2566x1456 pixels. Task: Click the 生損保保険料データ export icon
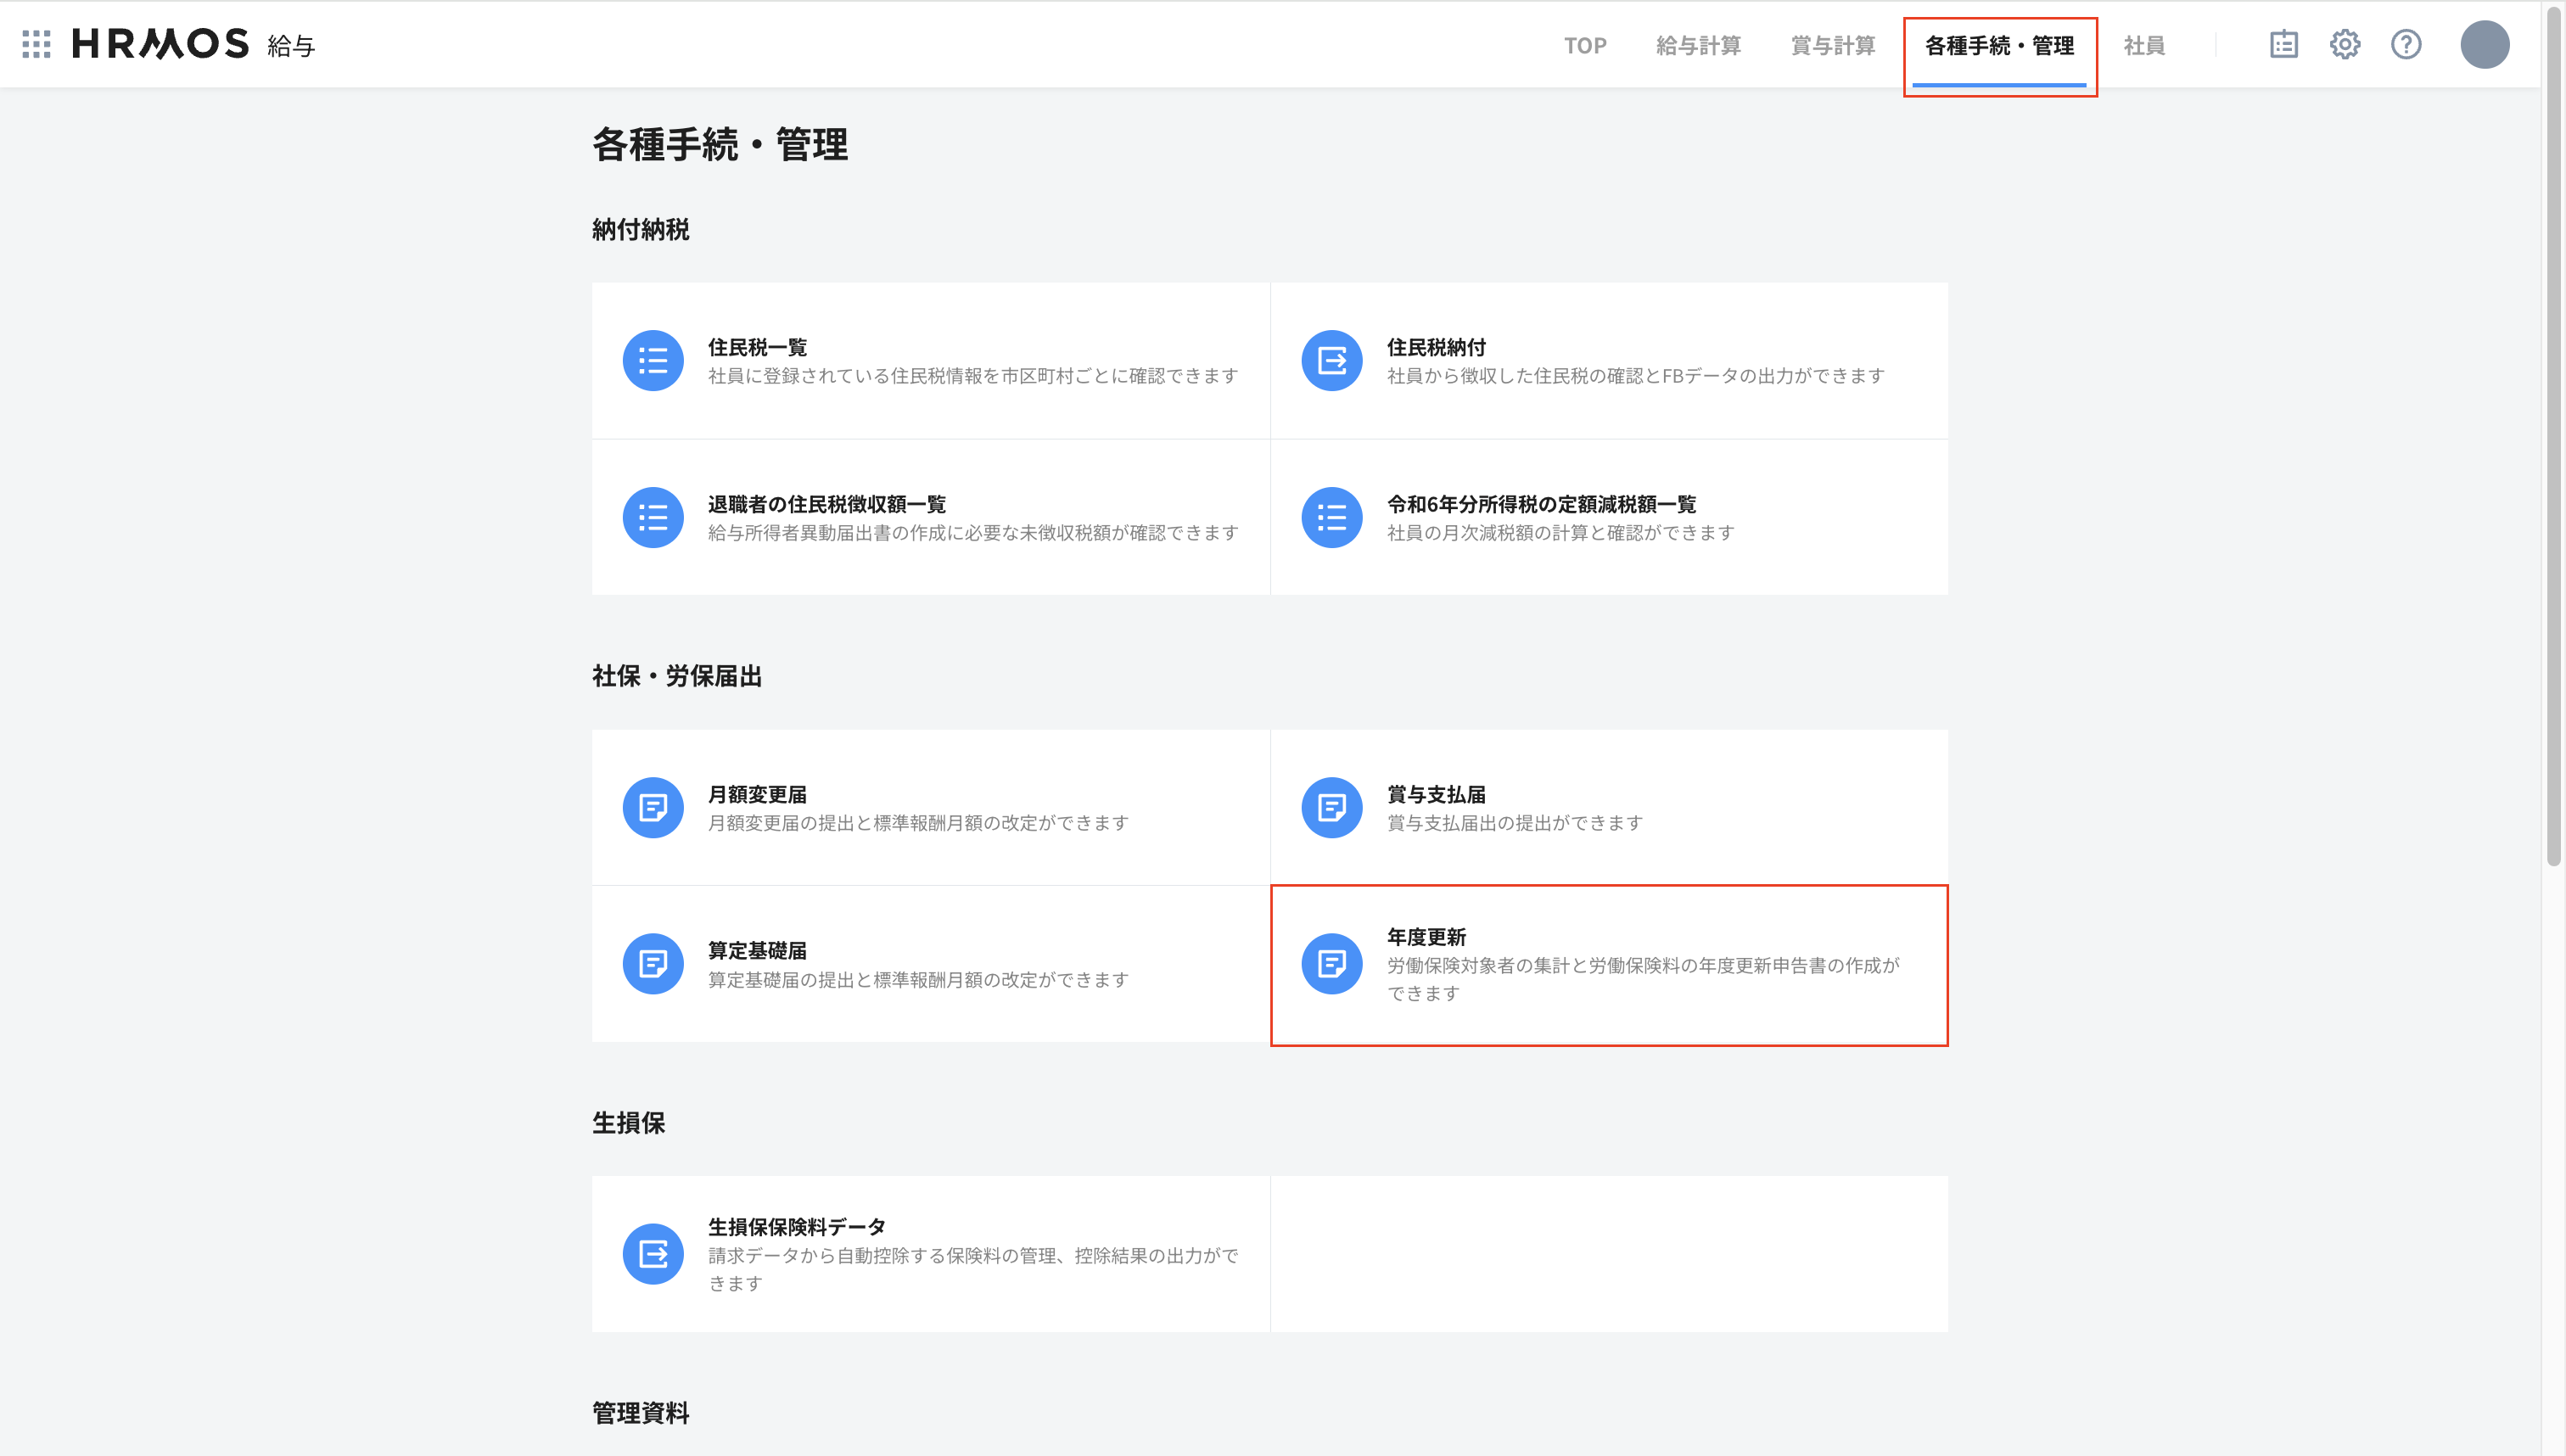653,1254
